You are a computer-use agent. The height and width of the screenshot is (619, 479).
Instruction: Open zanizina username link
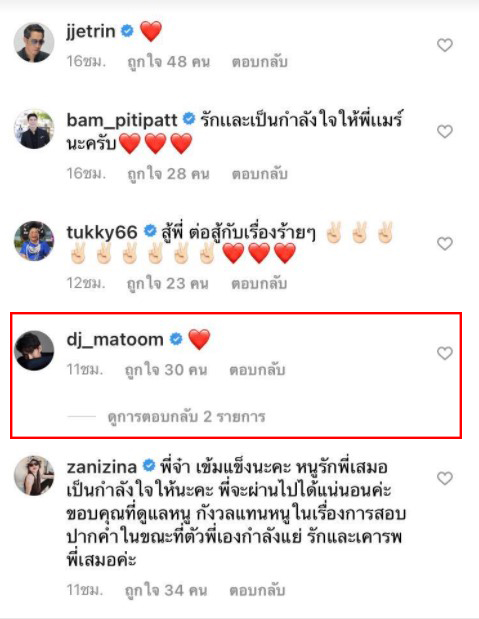pos(102,467)
